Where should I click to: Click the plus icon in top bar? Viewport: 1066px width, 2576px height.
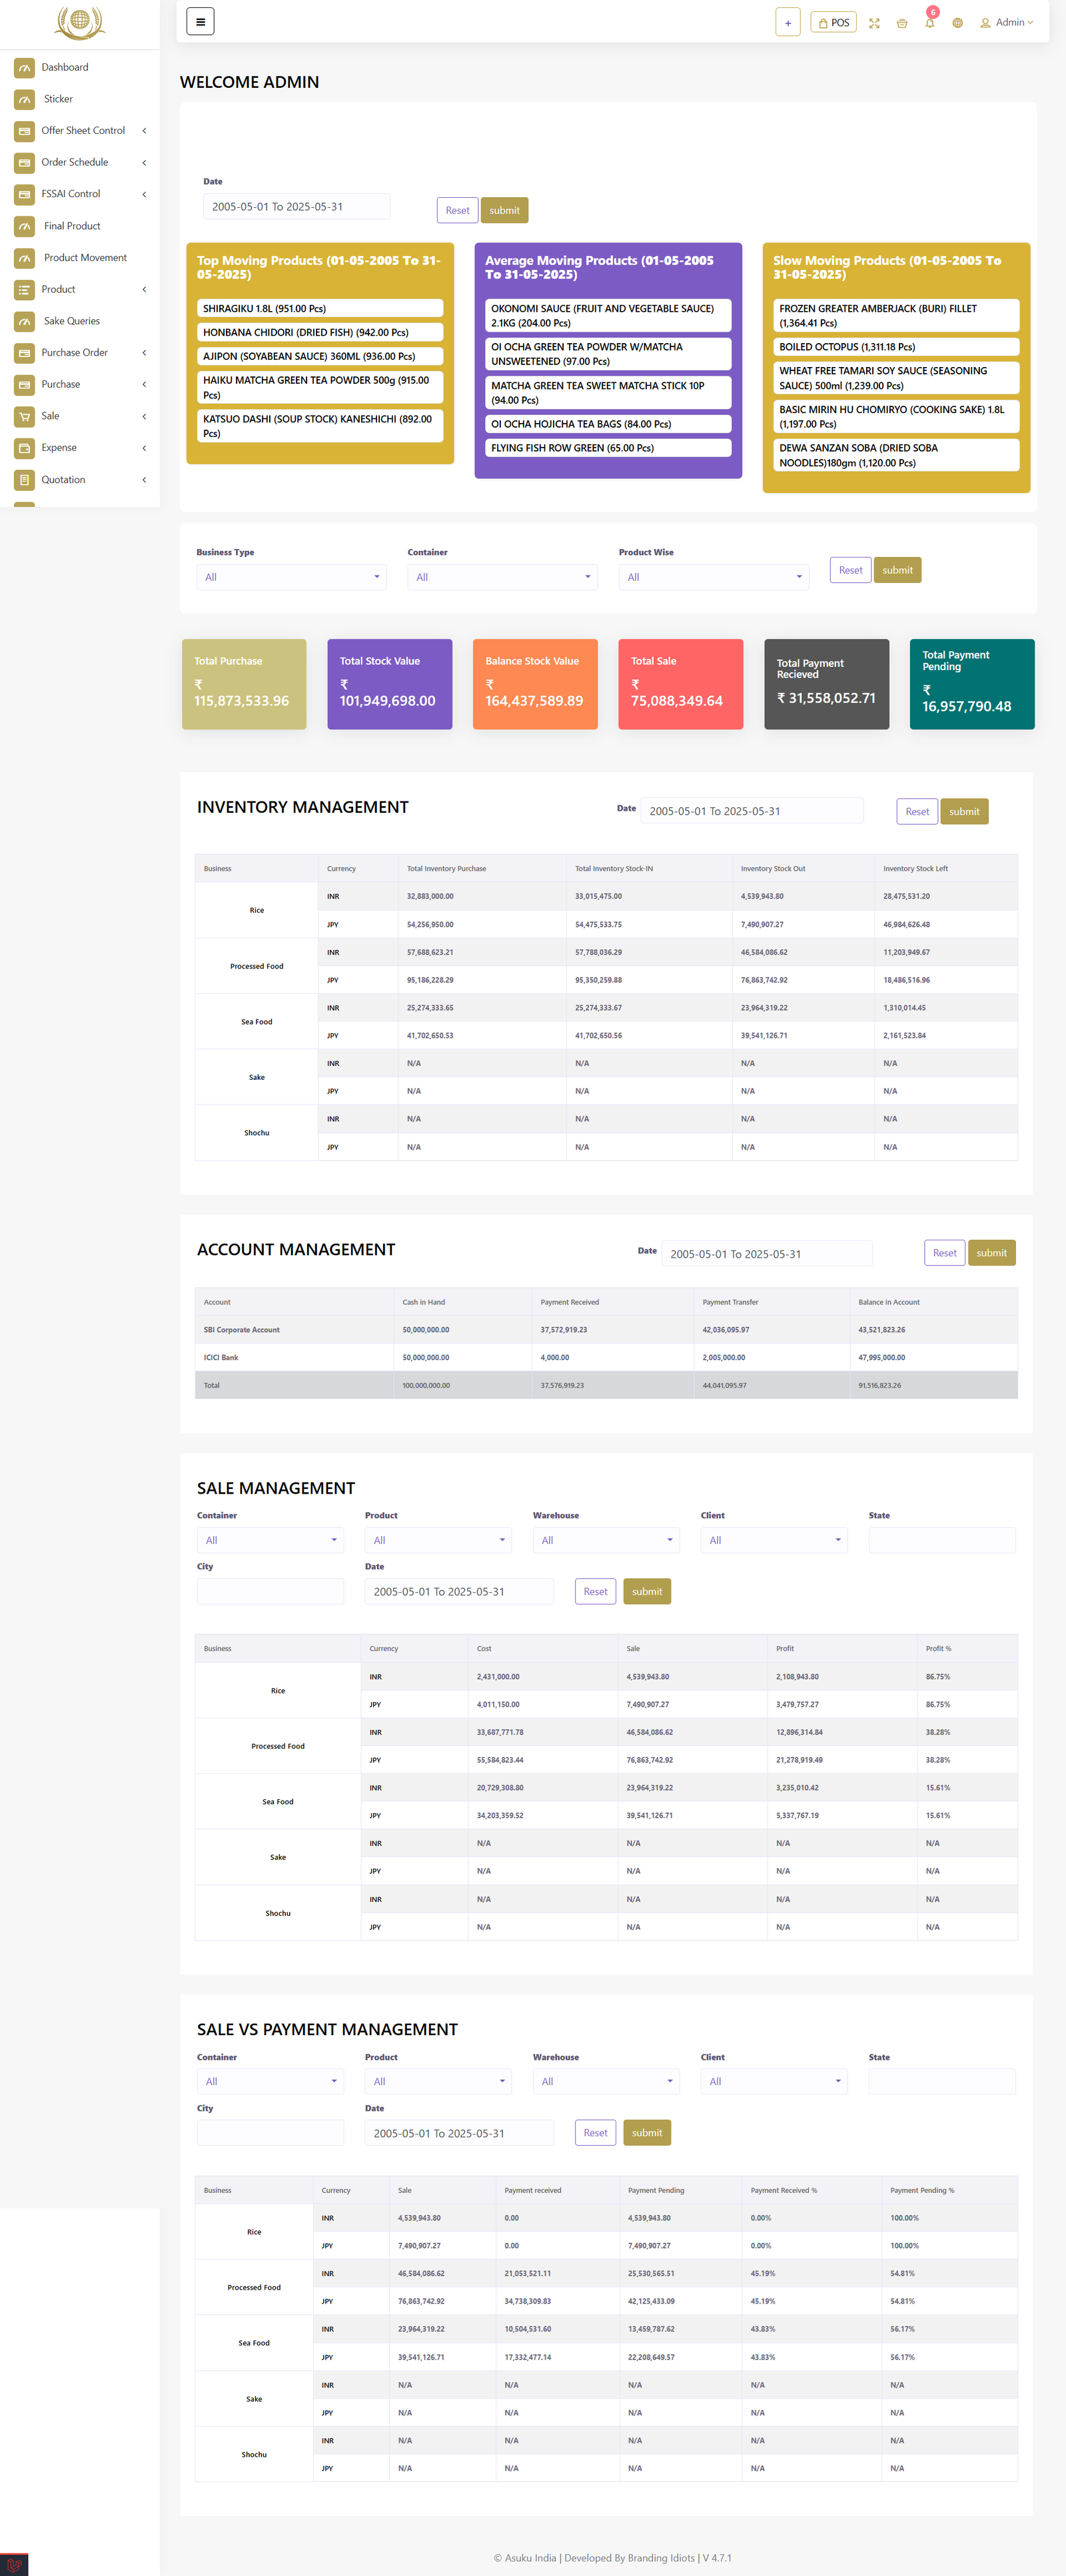(x=787, y=23)
